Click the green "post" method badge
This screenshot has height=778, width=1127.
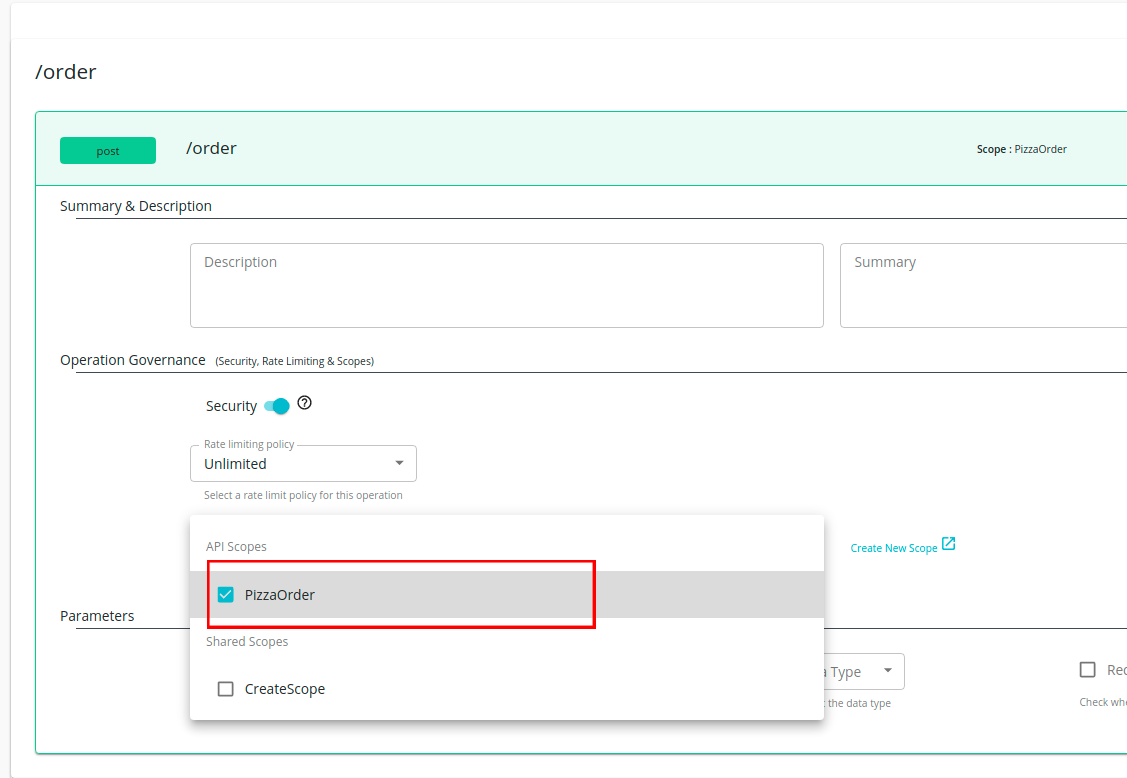tap(107, 150)
